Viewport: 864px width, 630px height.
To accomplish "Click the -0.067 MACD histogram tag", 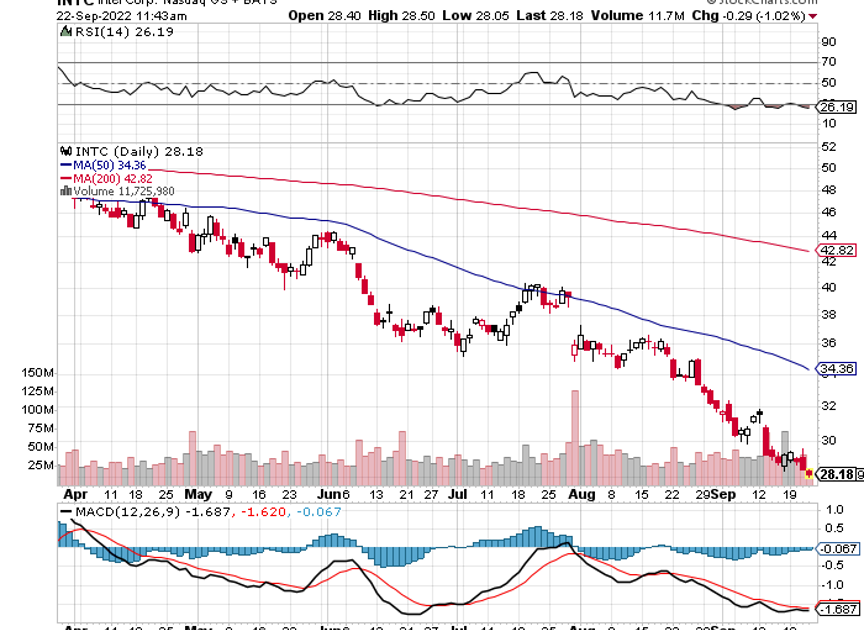I will click(x=836, y=548).
